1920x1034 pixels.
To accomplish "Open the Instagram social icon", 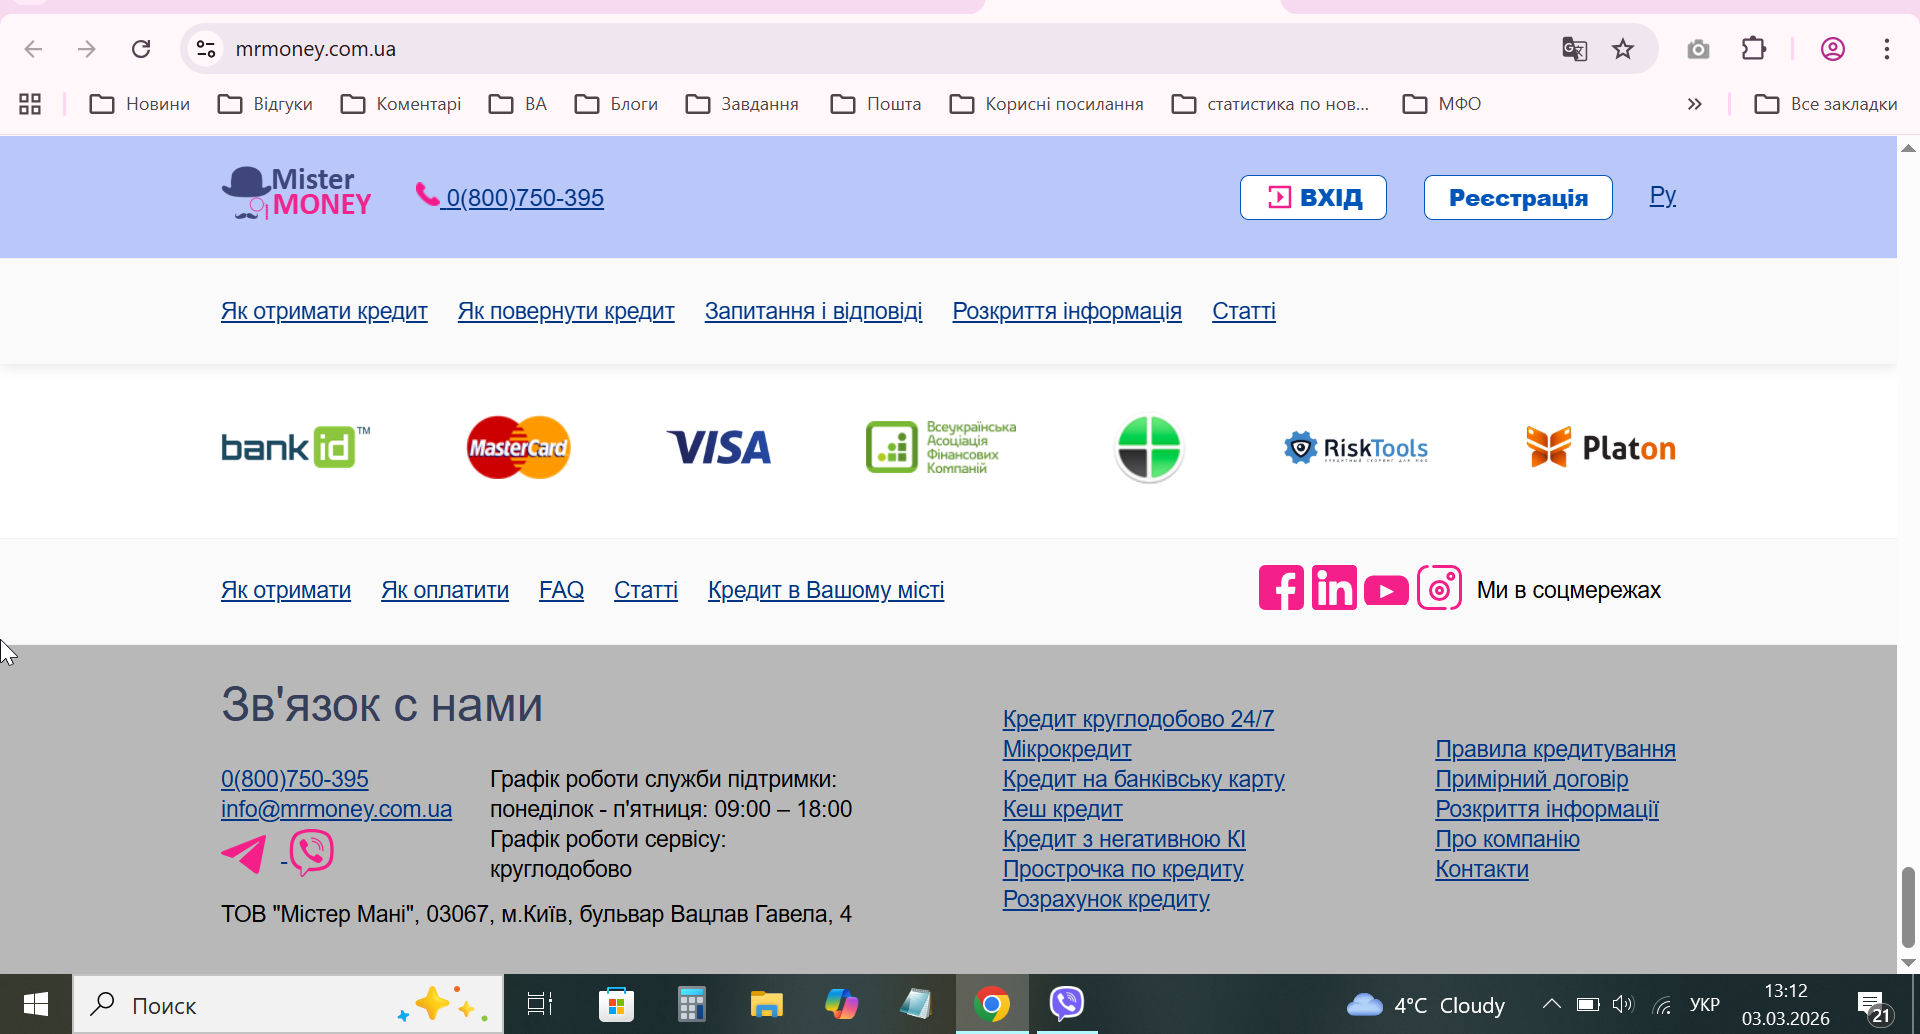I will coord(1439,588).
